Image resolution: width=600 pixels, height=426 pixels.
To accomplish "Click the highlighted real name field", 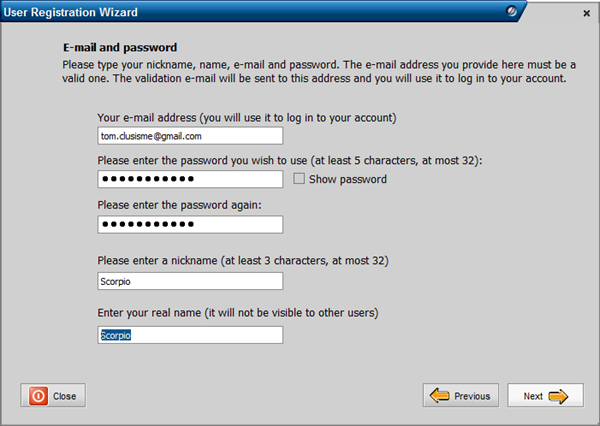I will coord(190,335).
